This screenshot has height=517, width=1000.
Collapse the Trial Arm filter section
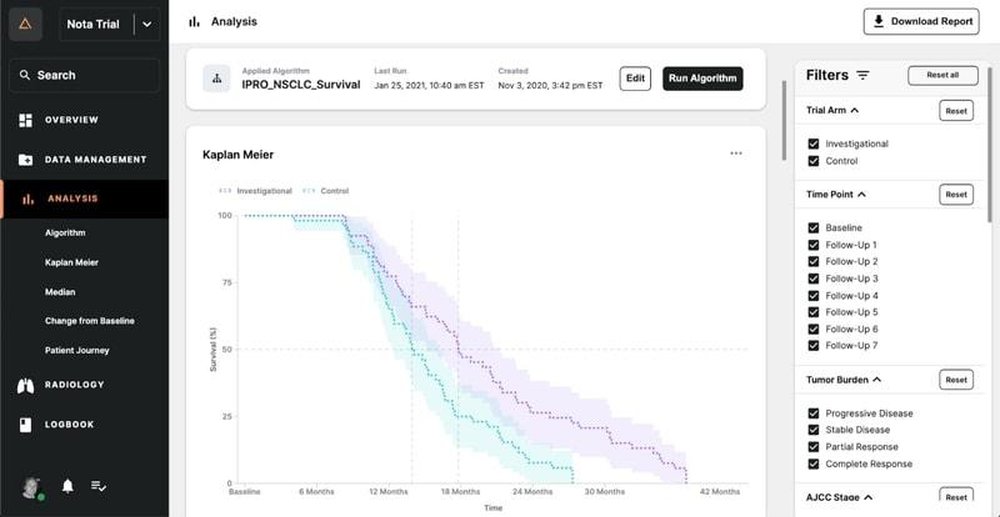point(855,110)
